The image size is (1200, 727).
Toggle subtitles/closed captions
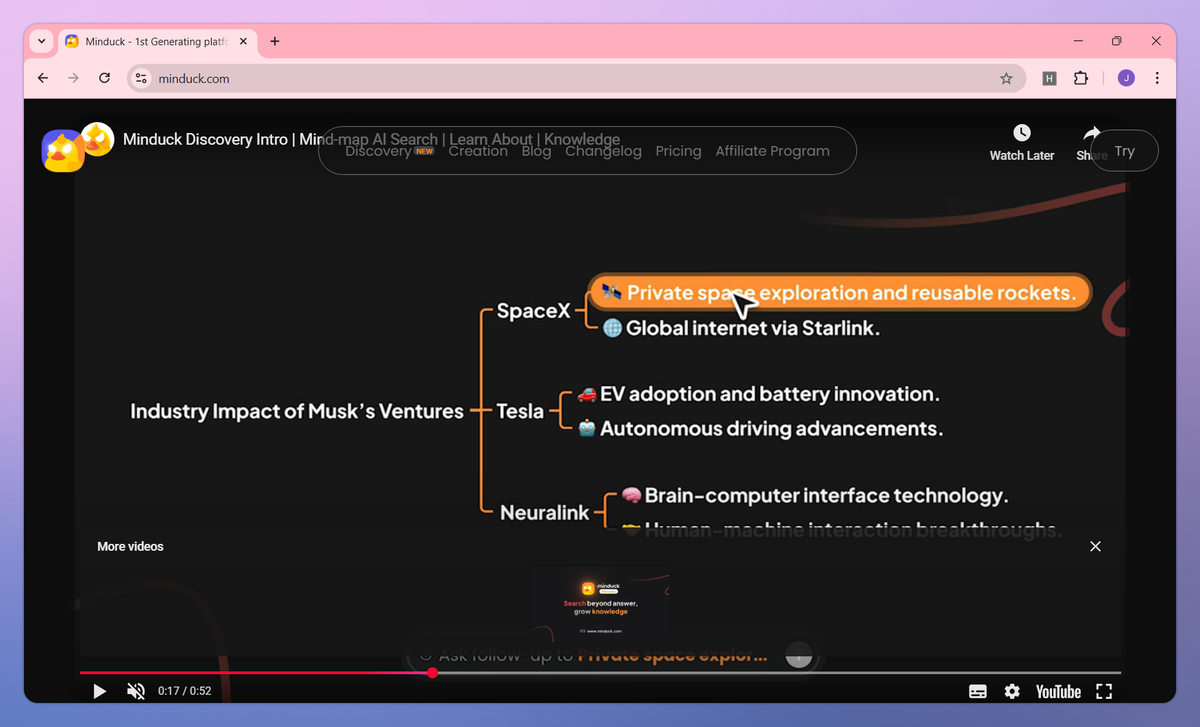pos(978,691)
